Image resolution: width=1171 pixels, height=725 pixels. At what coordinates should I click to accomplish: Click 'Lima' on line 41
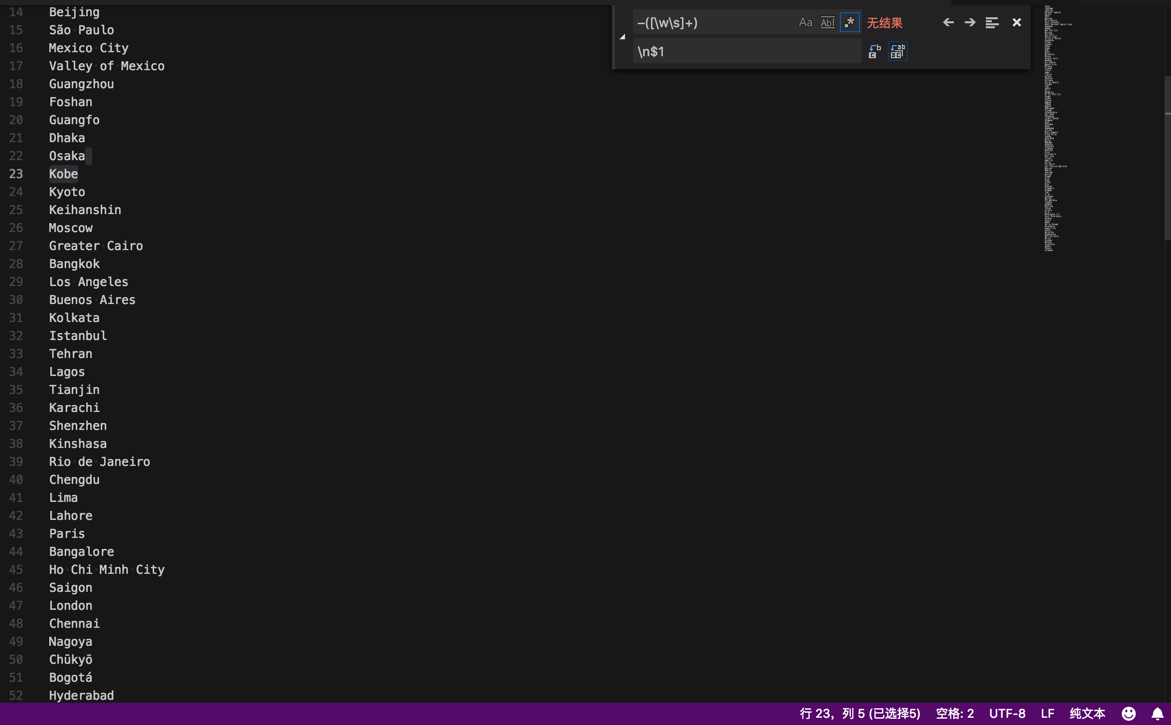(63, 497)
